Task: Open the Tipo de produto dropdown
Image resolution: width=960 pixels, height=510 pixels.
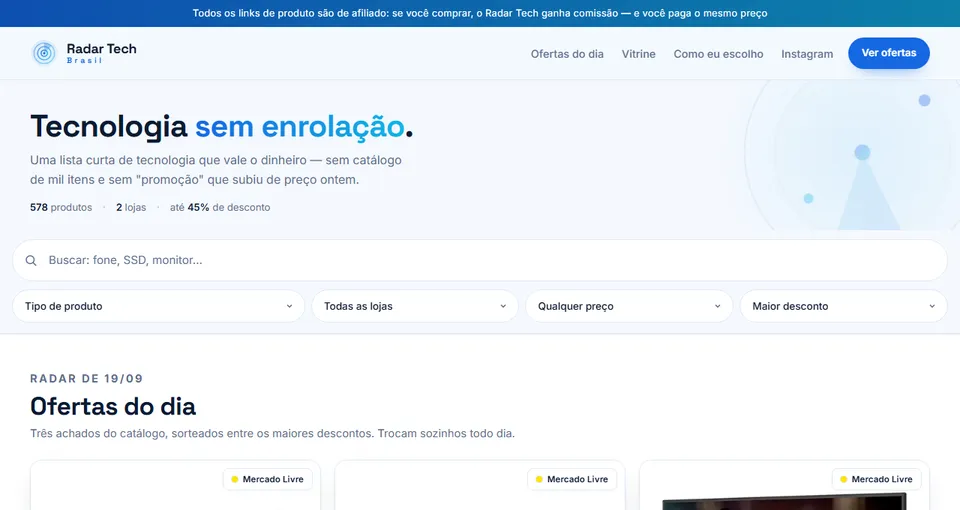Action: tap(159, 306)
